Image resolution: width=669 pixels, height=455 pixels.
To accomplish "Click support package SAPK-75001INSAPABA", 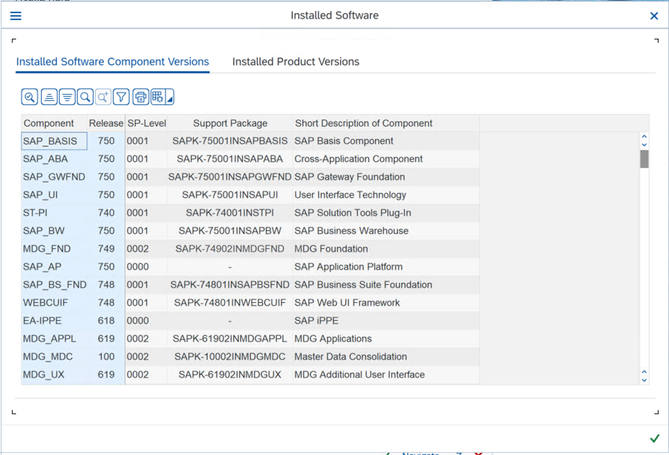I will [x=230, y=159].
